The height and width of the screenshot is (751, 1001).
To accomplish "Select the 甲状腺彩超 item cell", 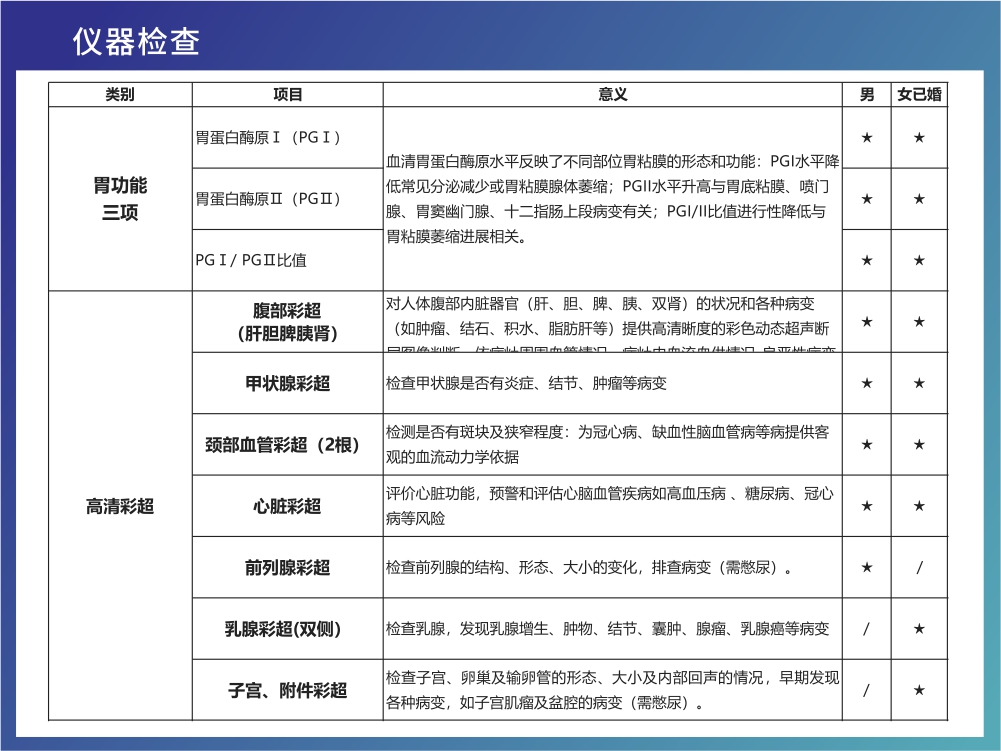I will [287, 383].
